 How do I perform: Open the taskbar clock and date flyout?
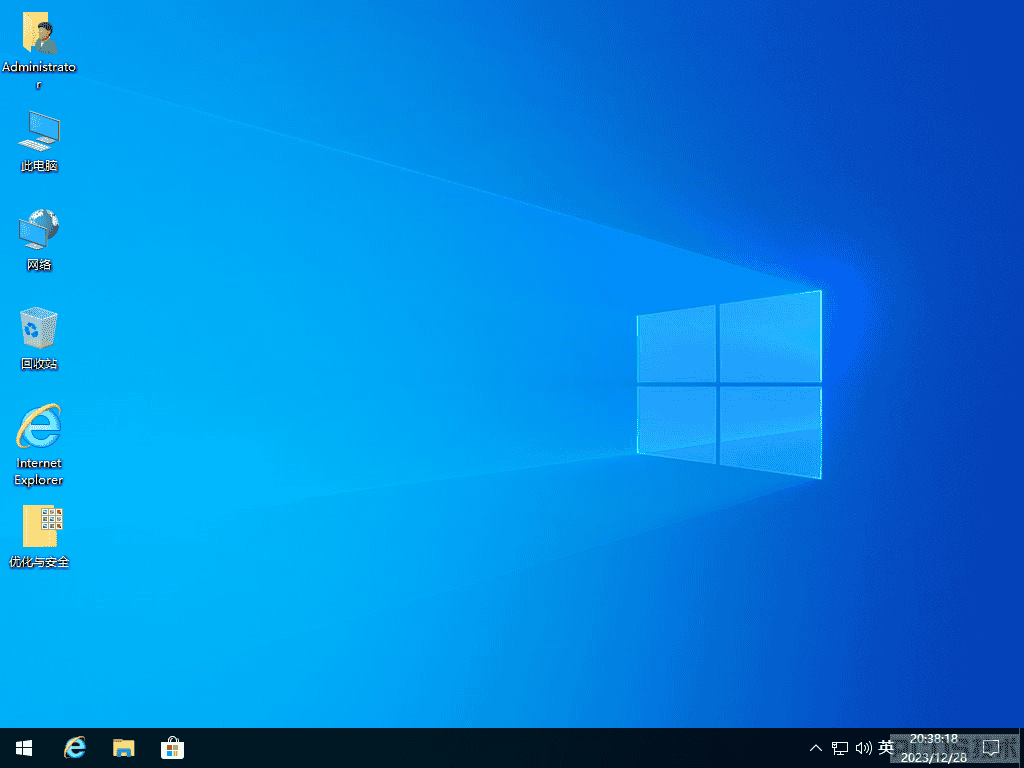934,748
